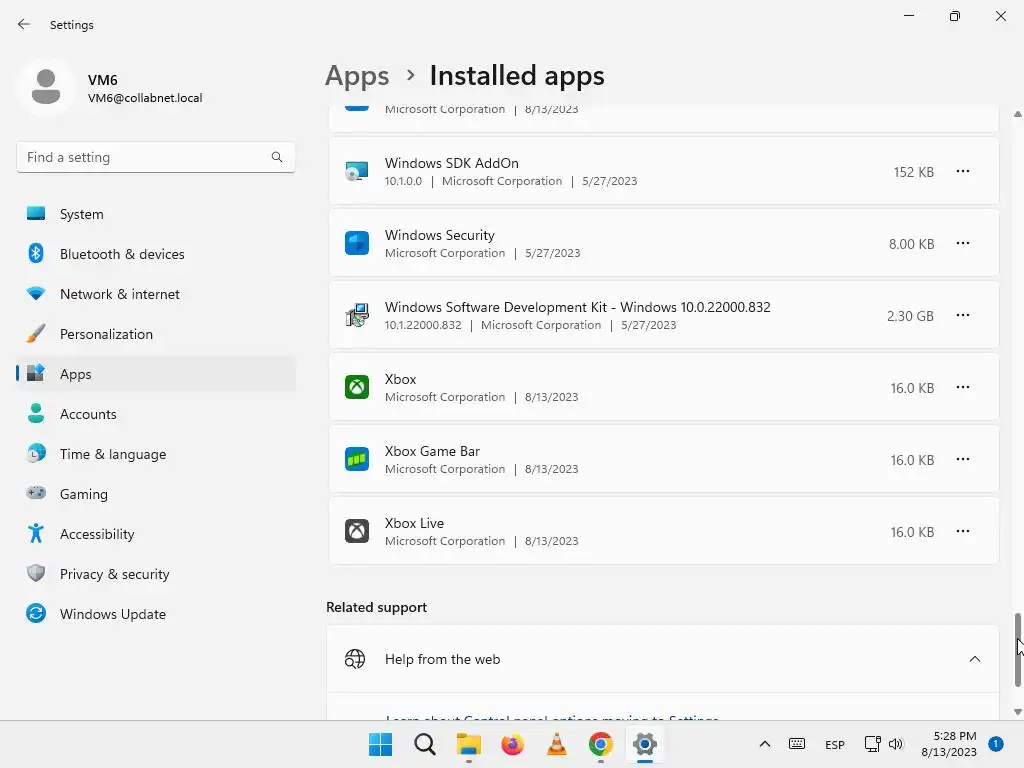This screenshot has height=768, width=1024.
Task: Open the notification badge in the tray
Action: (996, 744)
